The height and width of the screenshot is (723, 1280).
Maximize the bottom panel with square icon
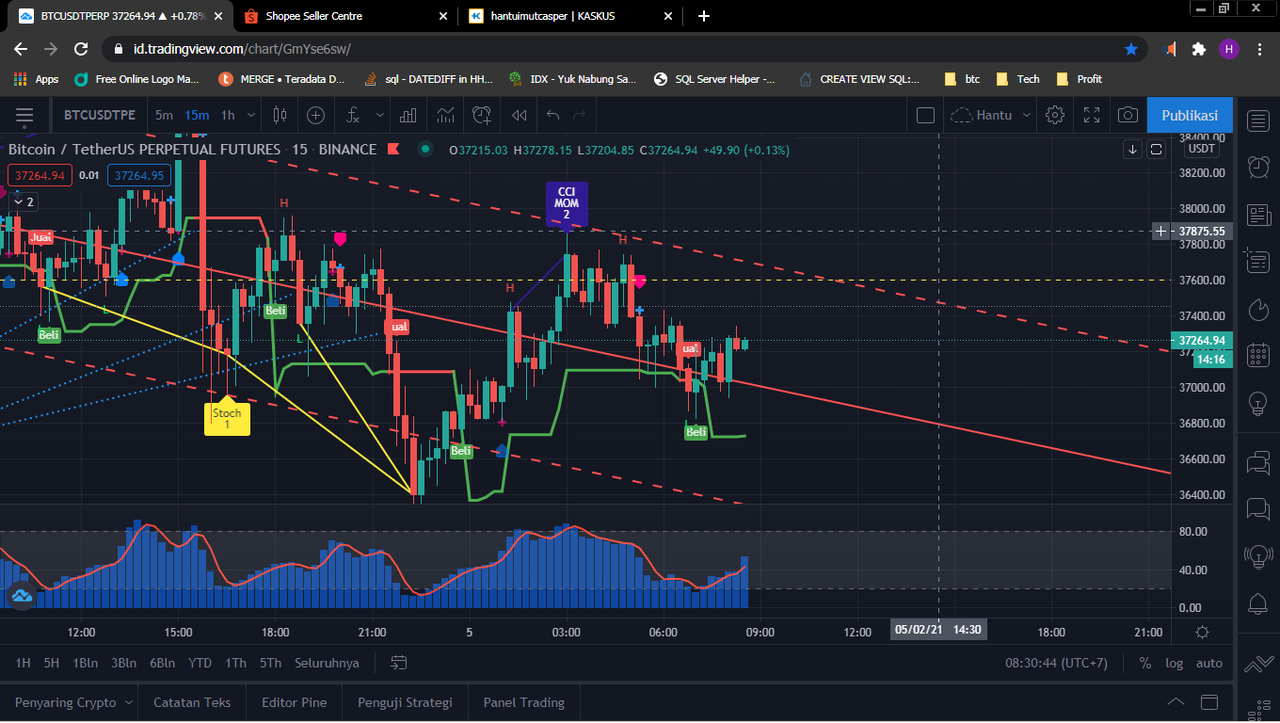click(x=1210, y=702)
